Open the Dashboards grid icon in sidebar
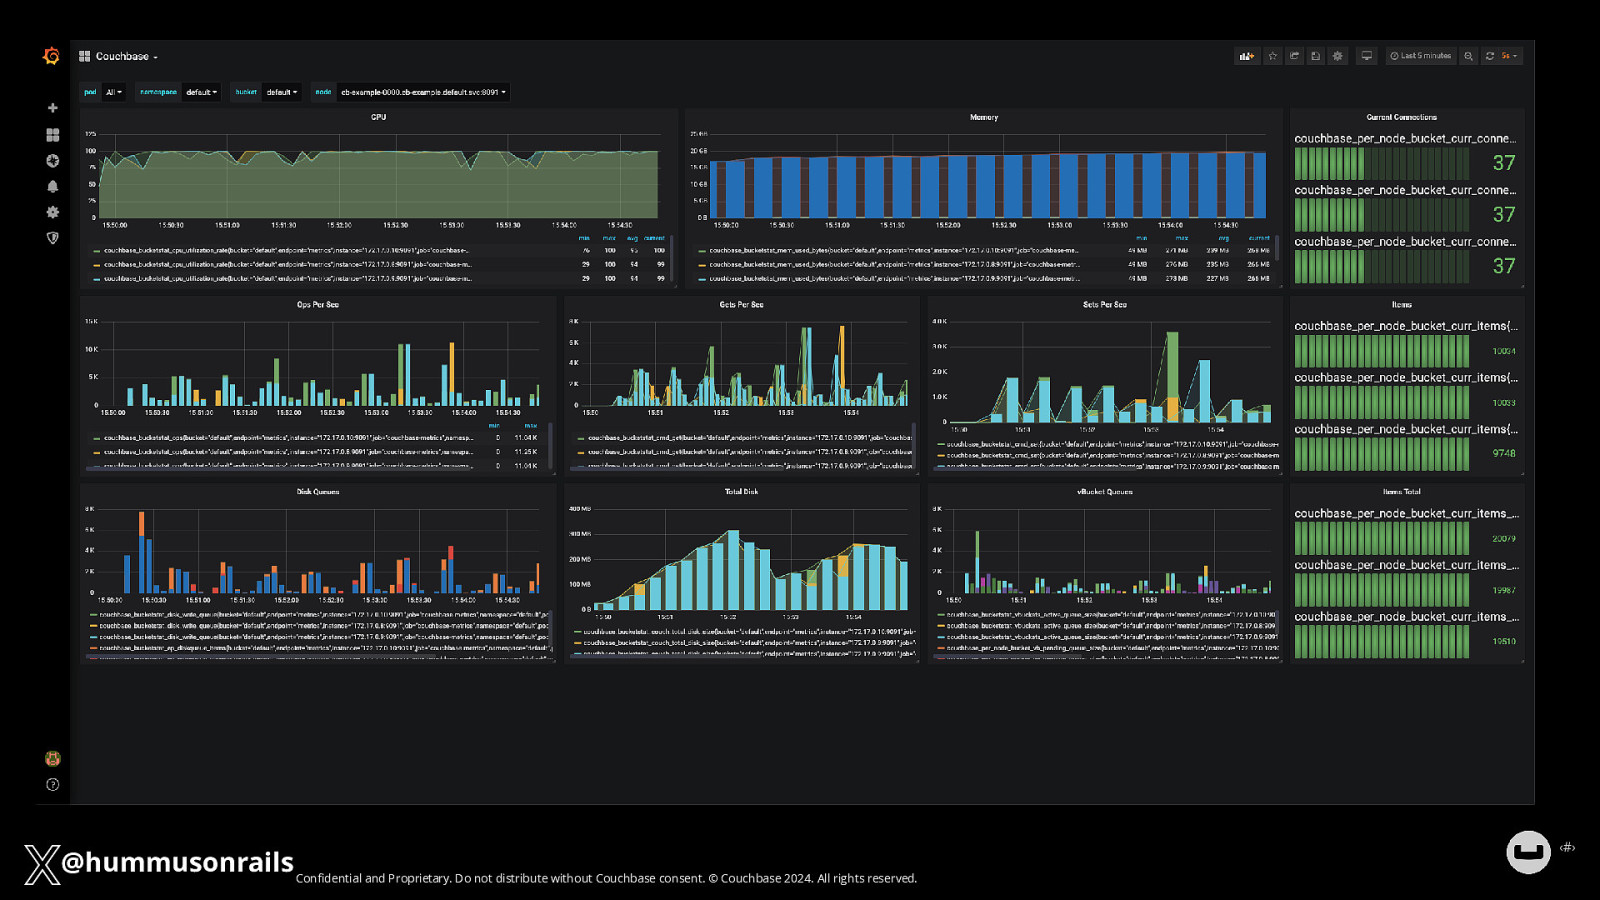Screen dimensions: 1600x900 tap(53, 134)
